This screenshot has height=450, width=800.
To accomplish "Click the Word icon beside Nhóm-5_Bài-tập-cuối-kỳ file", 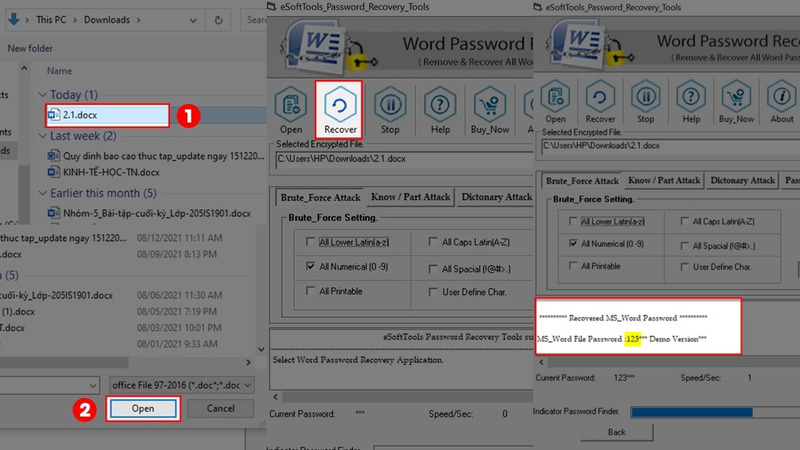I will coord(54,213).
